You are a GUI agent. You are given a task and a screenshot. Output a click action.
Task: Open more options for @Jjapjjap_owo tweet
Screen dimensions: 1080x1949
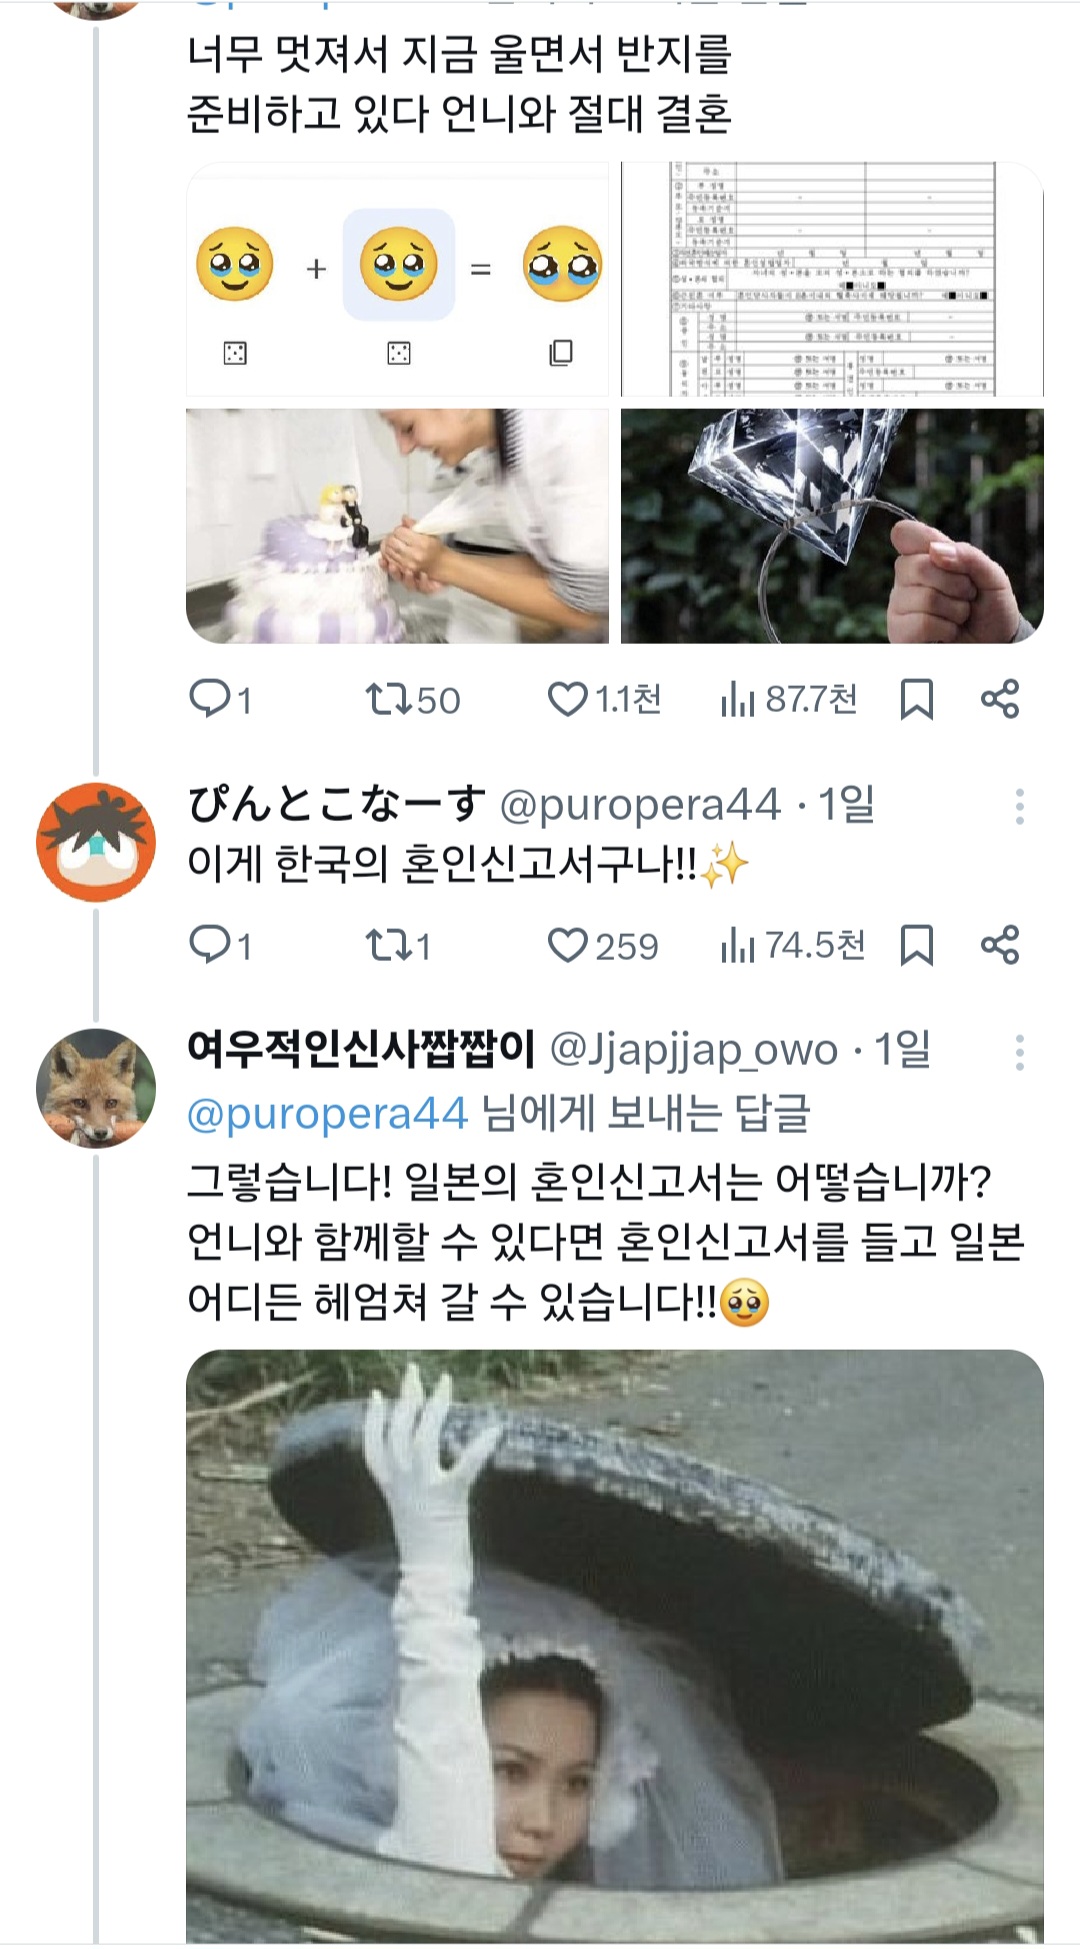1019,1052
